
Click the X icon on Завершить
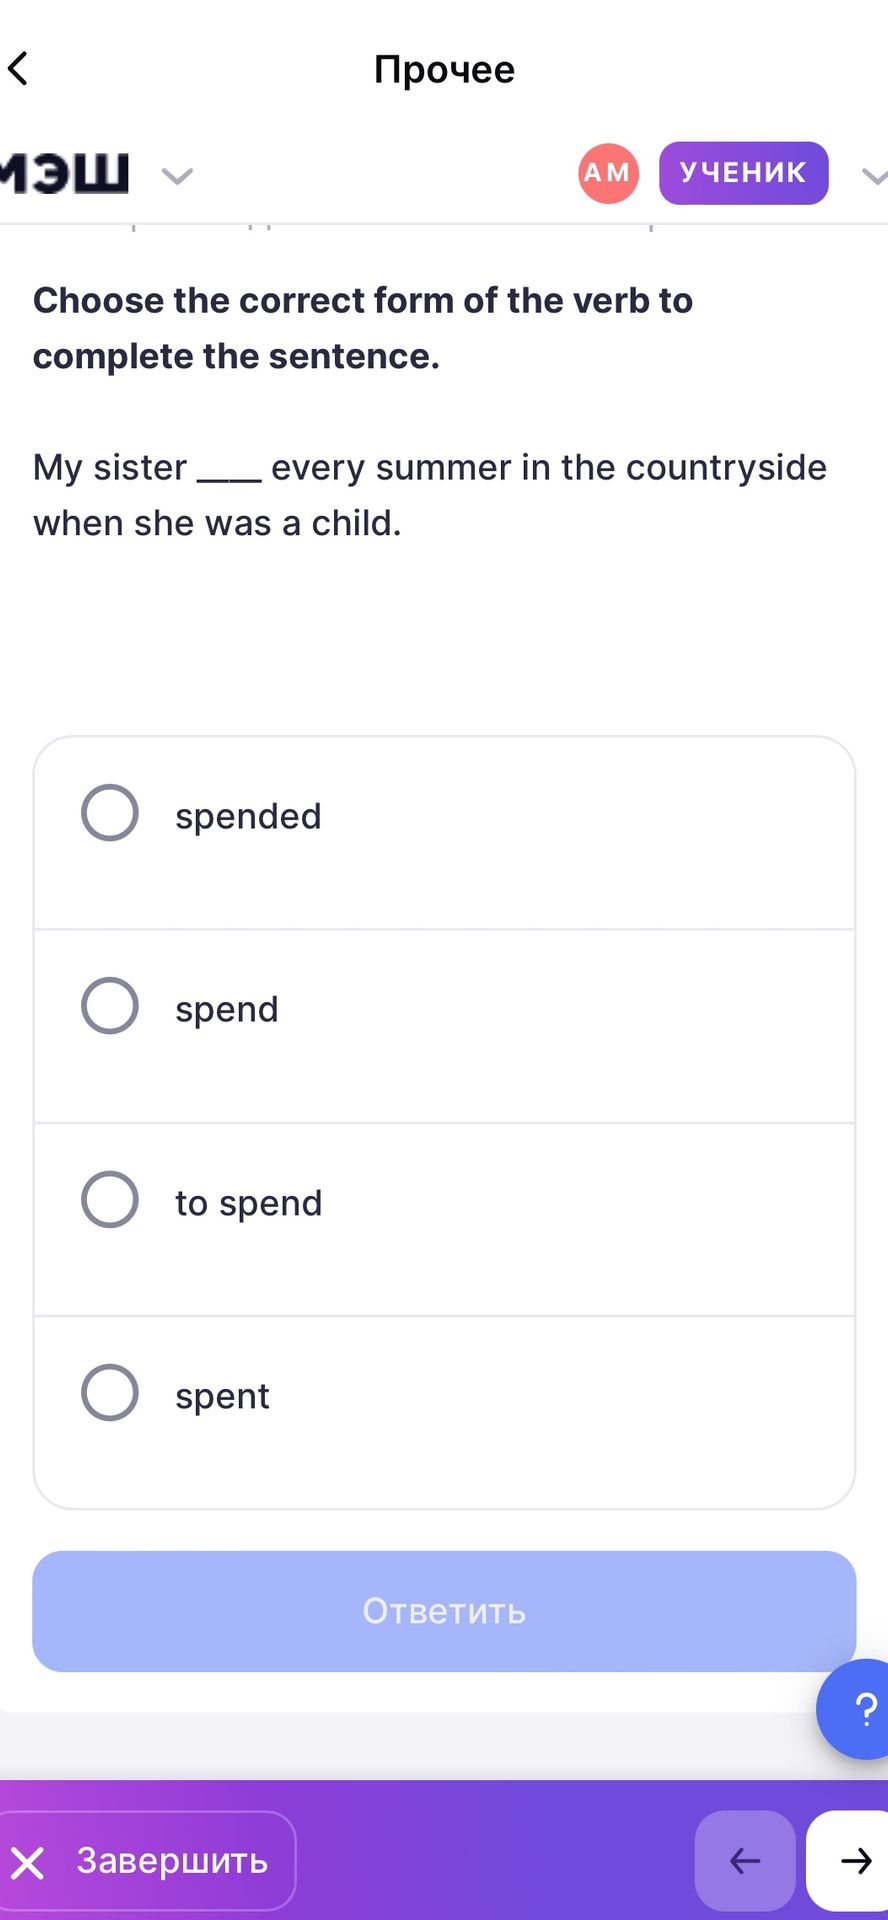pyautogui.click(x=28, y=1863)
